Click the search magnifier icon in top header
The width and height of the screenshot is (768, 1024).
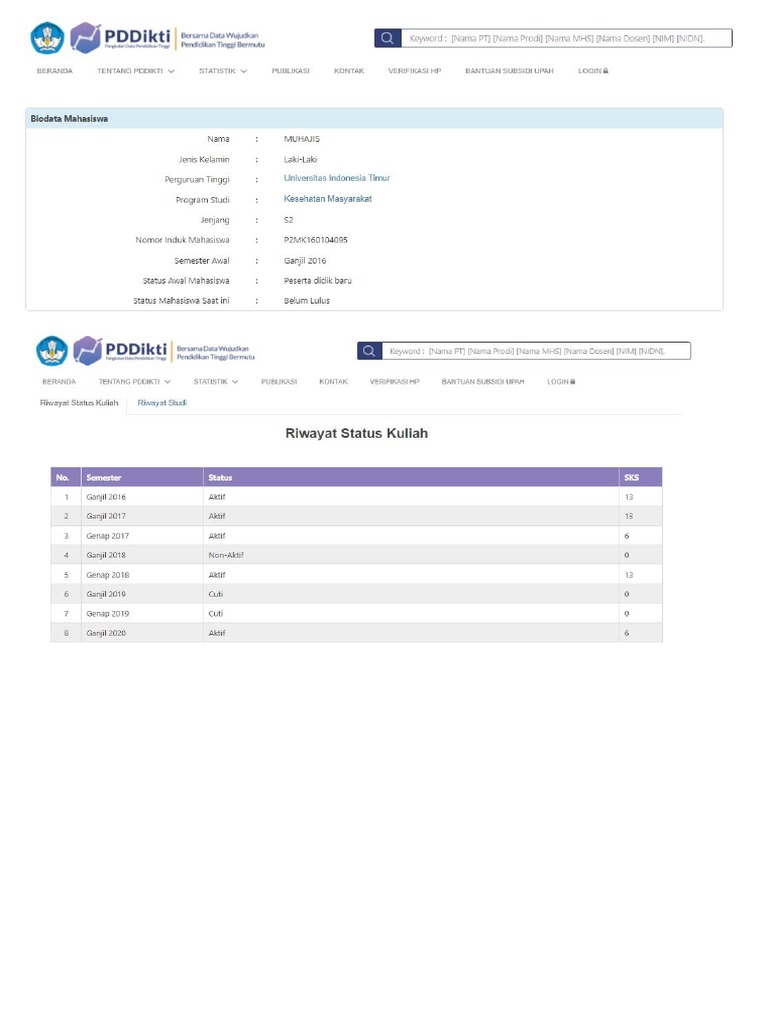387,38
